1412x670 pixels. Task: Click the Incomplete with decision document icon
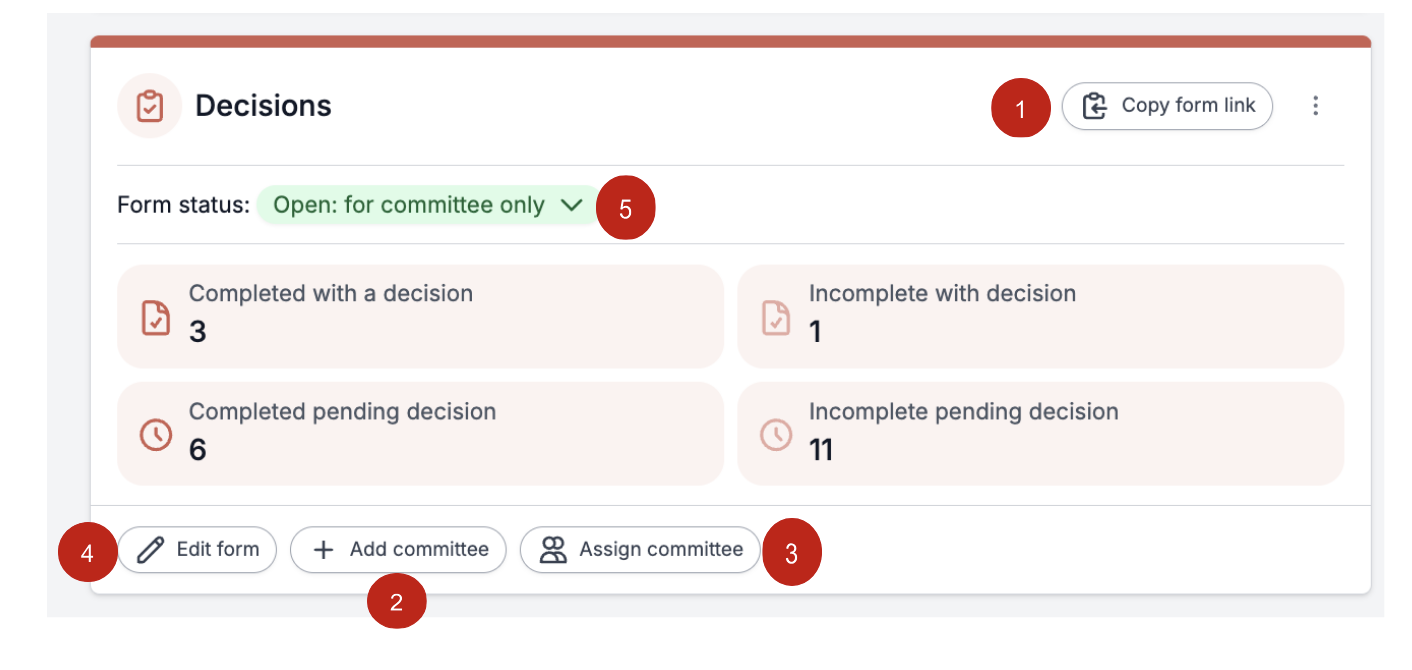pos(775,318)
